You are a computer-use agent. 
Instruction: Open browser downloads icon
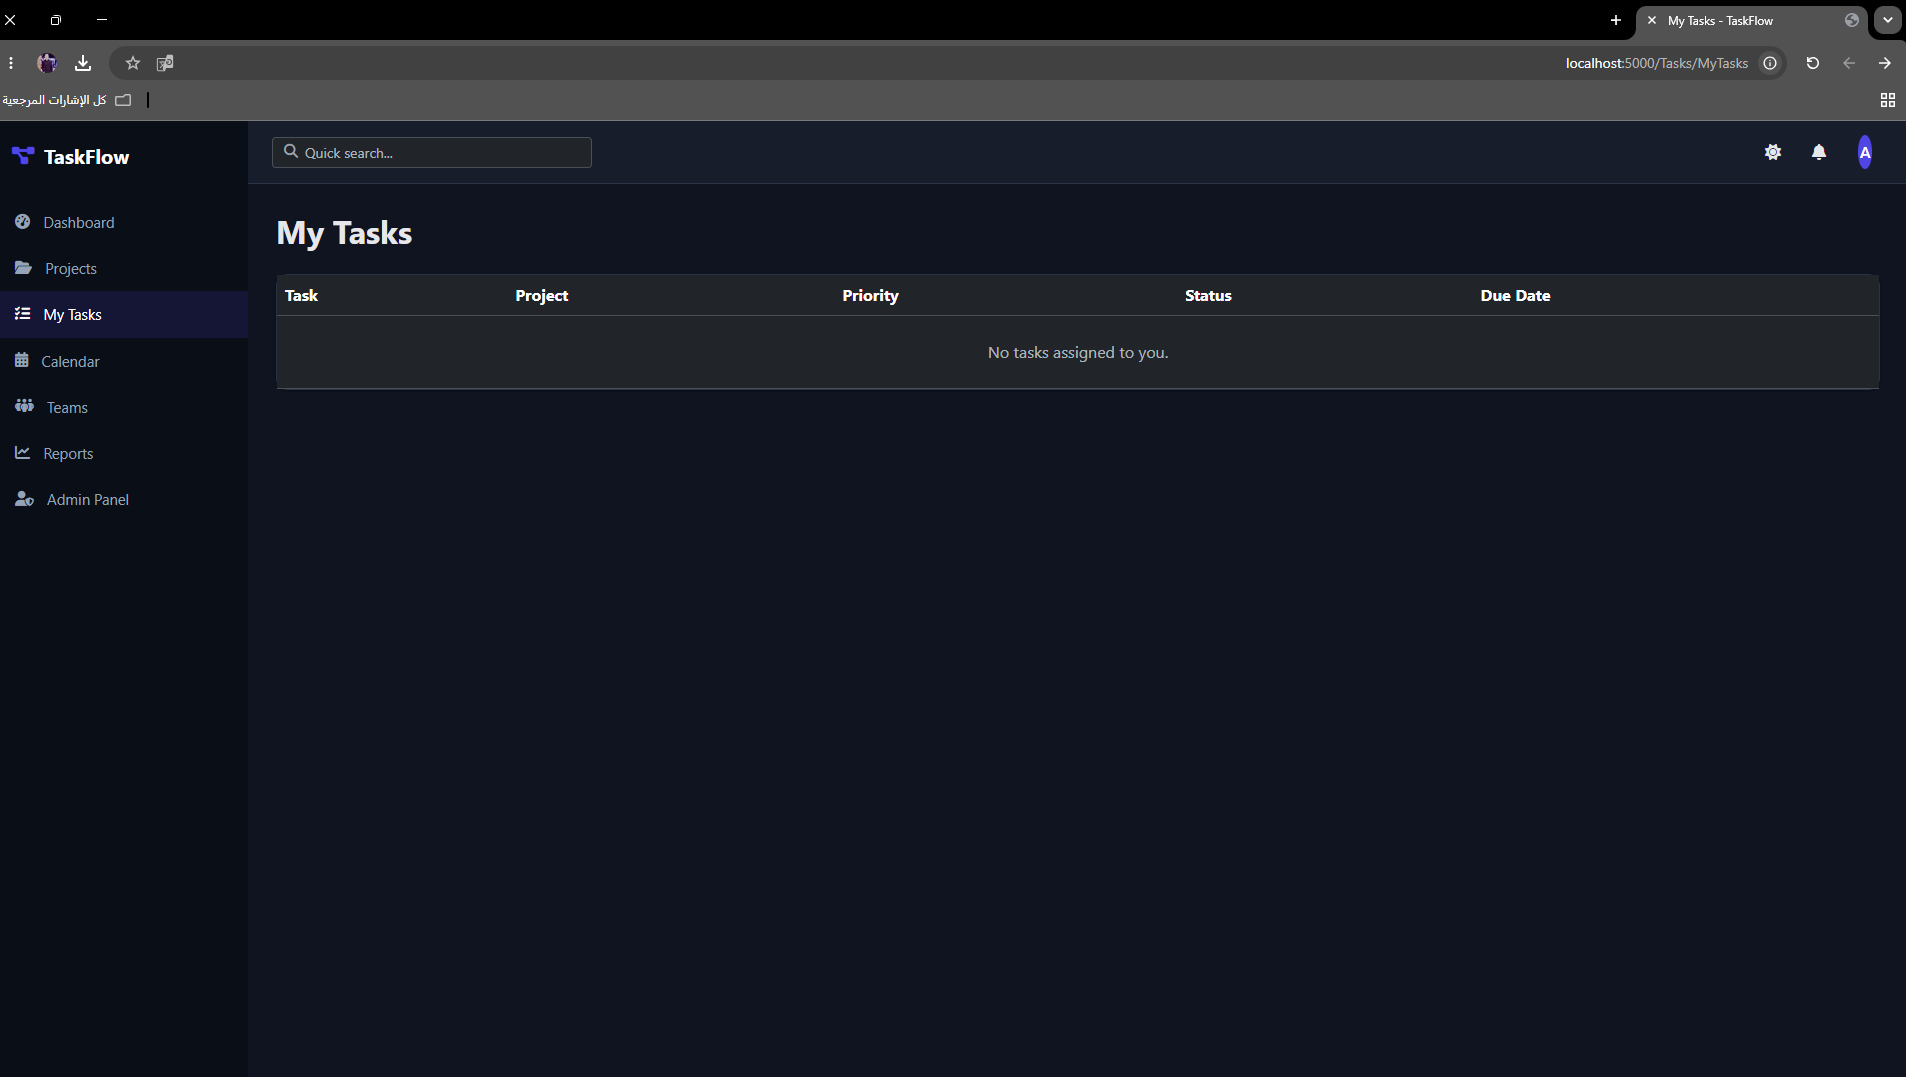pos(83,63)
